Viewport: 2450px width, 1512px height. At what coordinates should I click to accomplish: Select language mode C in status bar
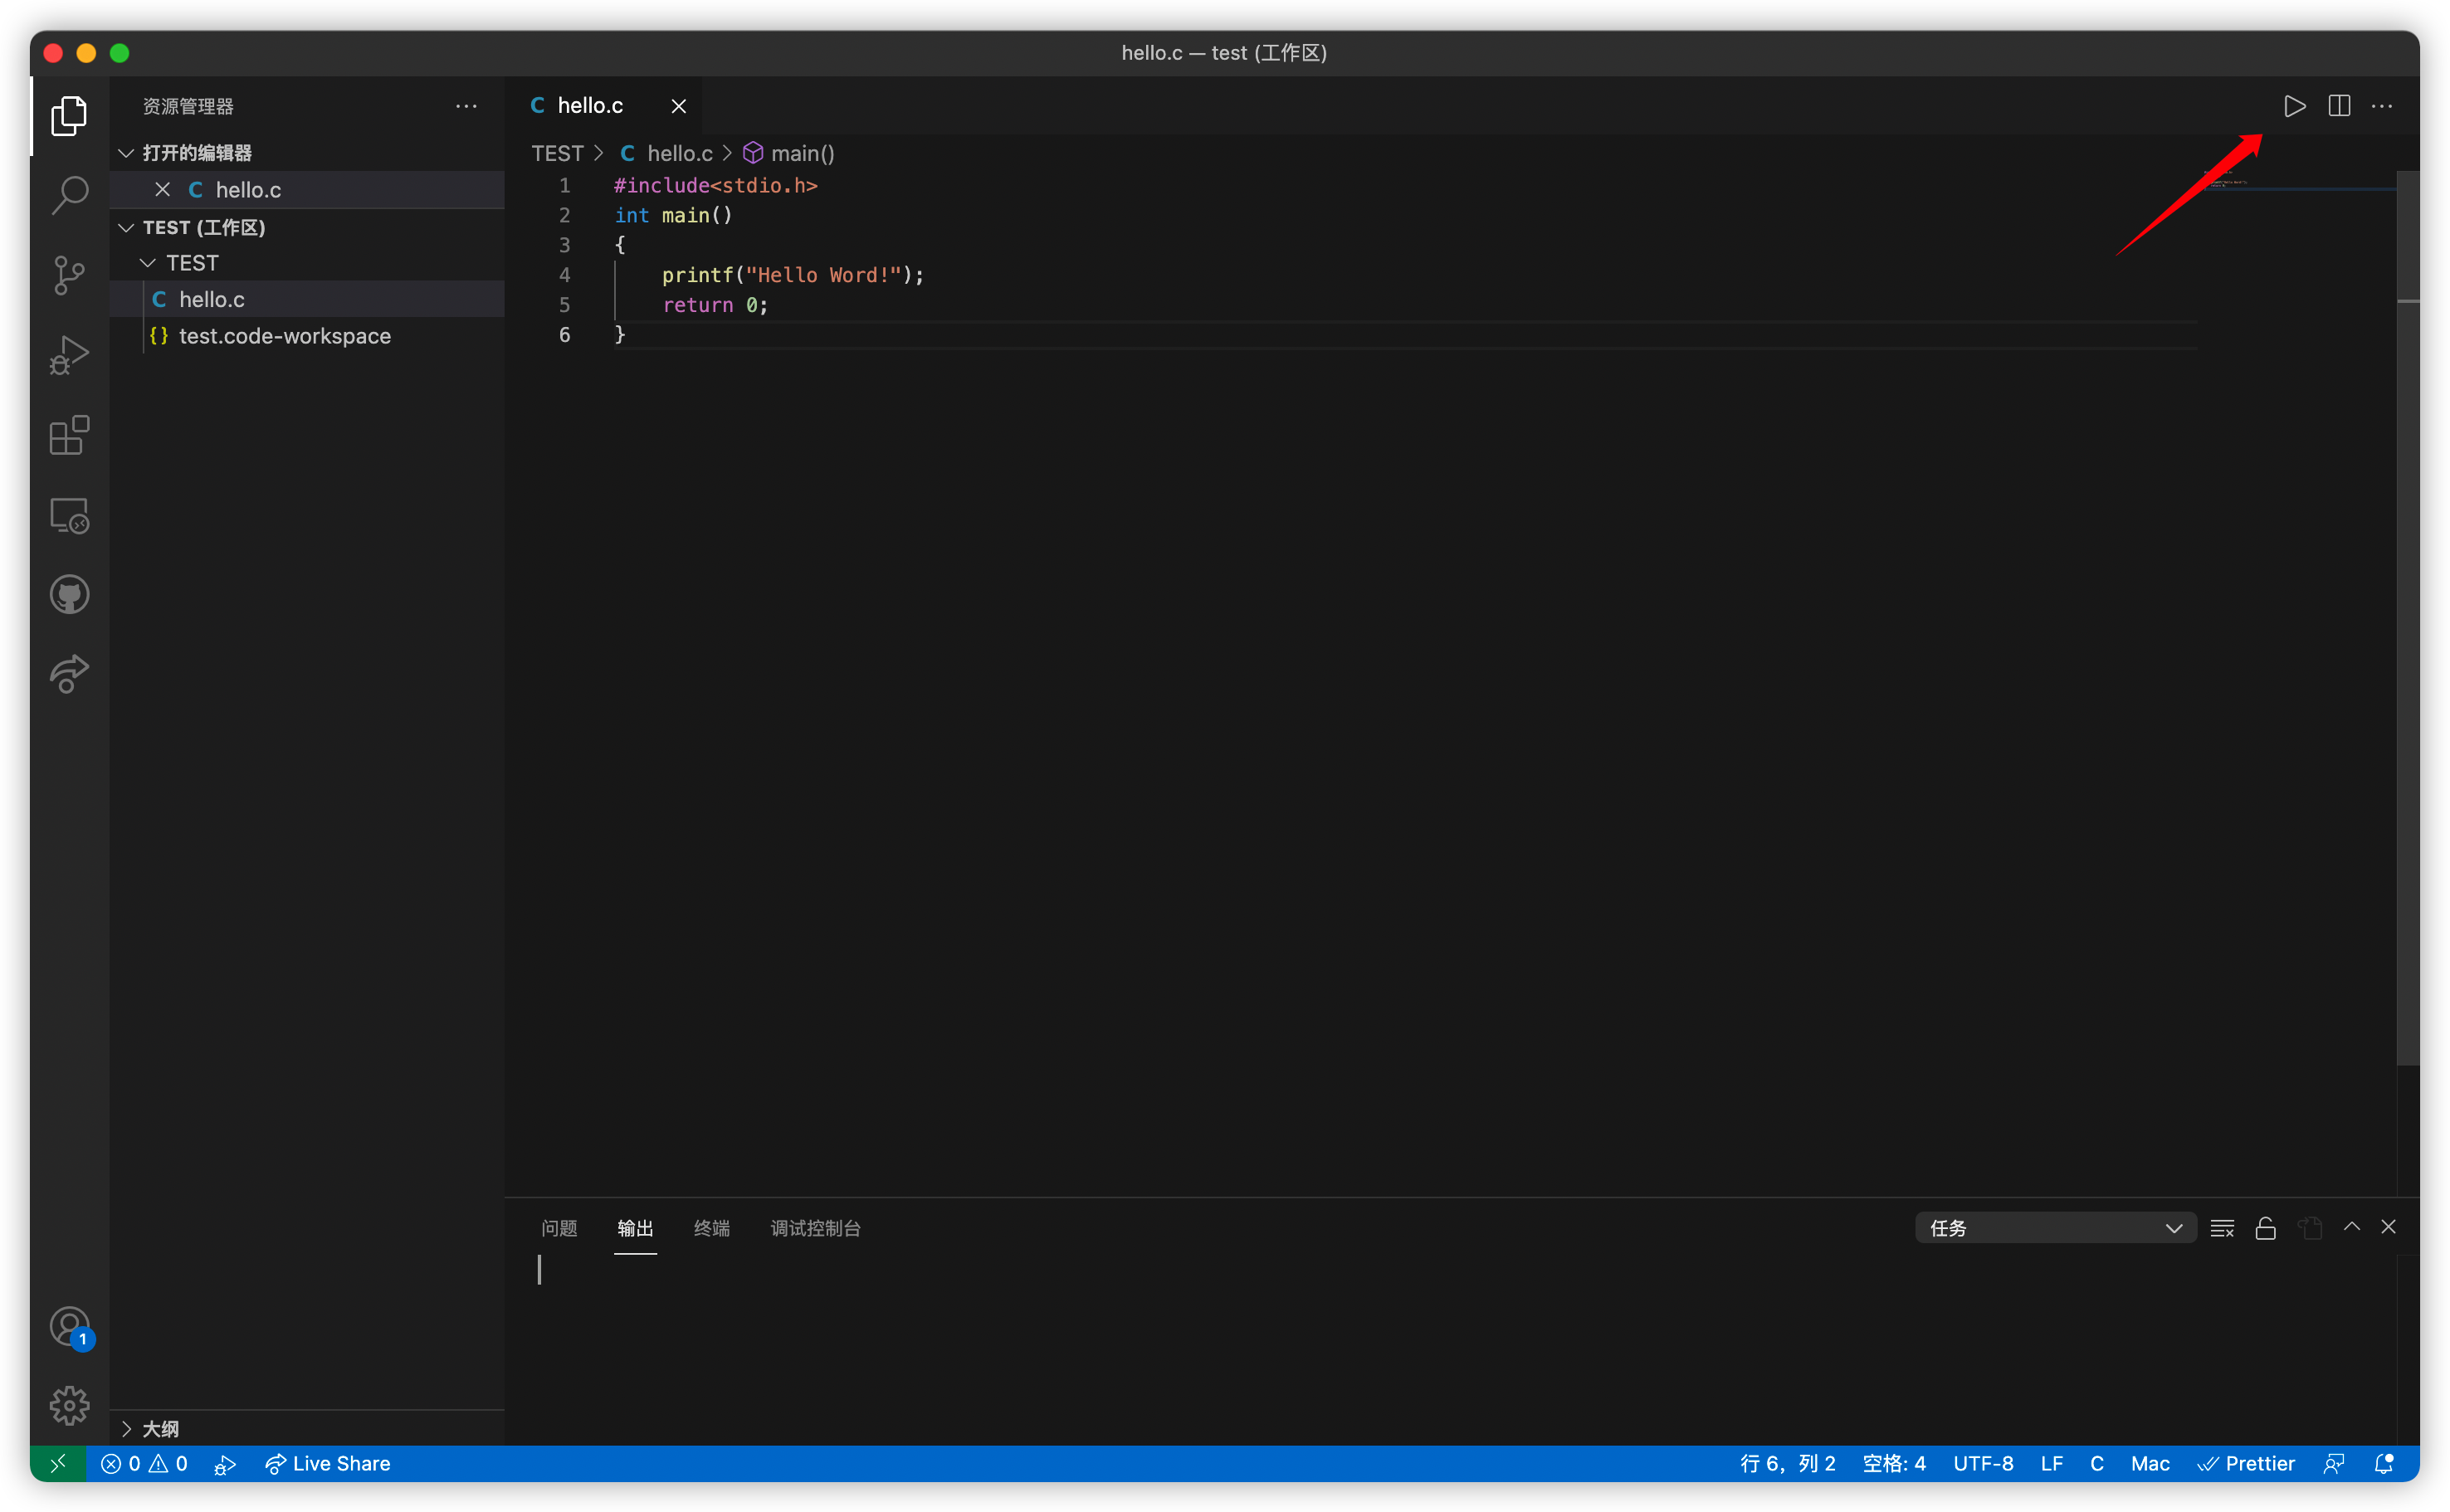2097,1463
